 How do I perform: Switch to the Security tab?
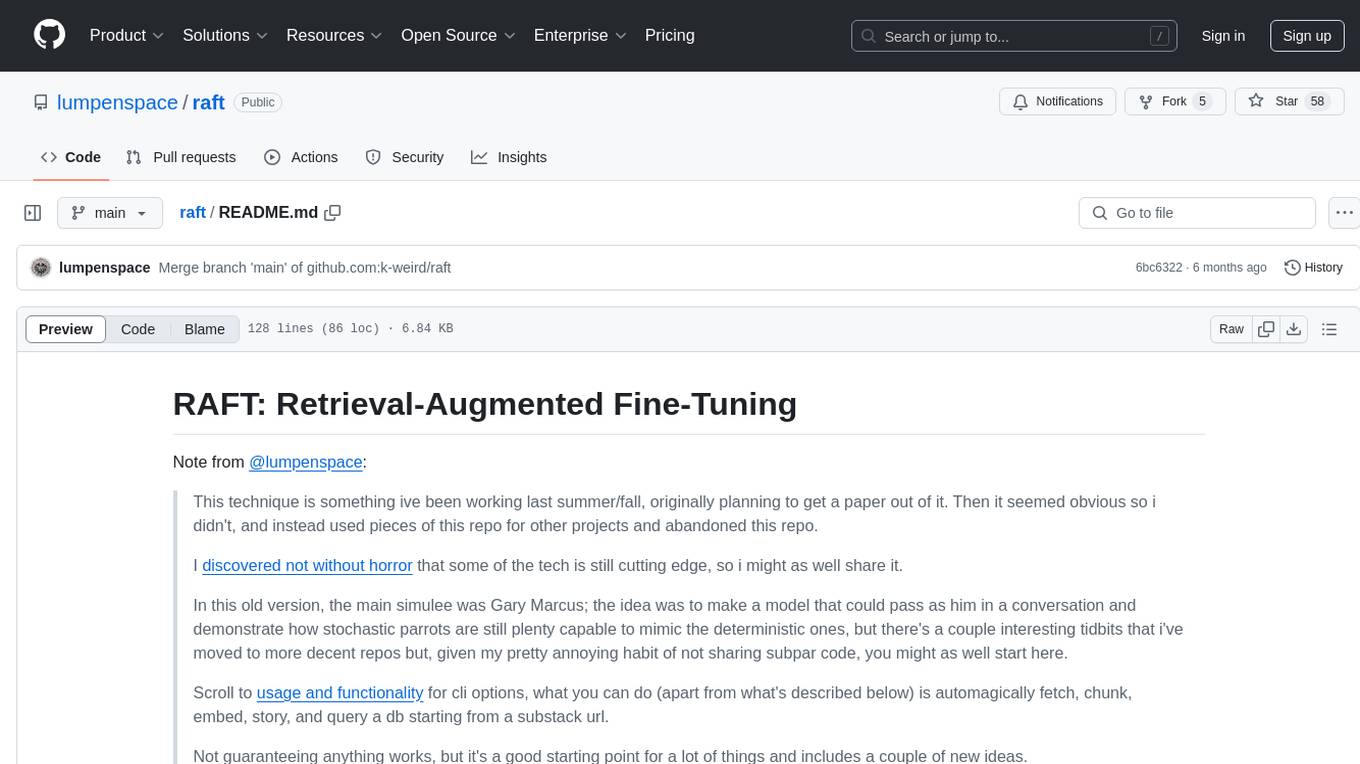tap(404, 157)
